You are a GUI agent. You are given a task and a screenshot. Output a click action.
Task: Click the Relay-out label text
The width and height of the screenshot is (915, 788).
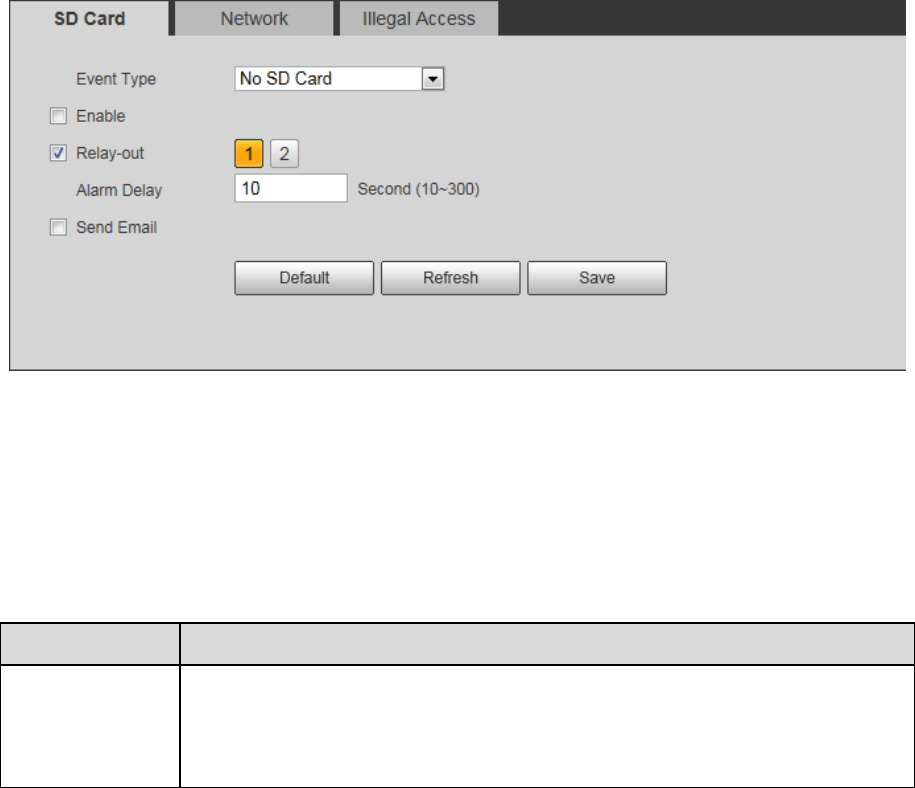[110, 153]
